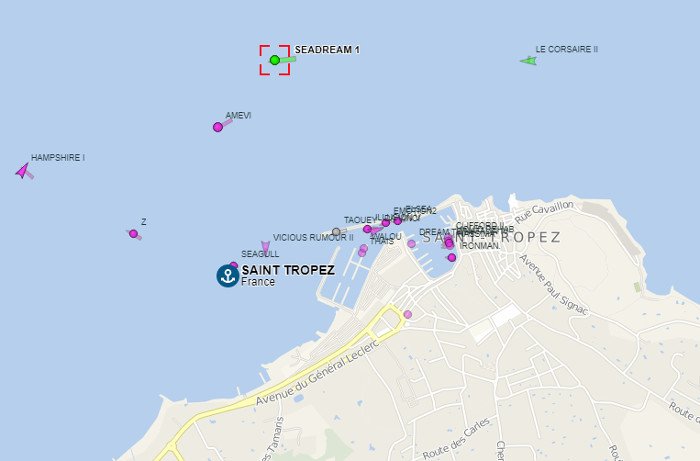This screenshot has width=700, height=461.
Task: Select the AMEVI magenta vessel marker
Action: [218, 127]
